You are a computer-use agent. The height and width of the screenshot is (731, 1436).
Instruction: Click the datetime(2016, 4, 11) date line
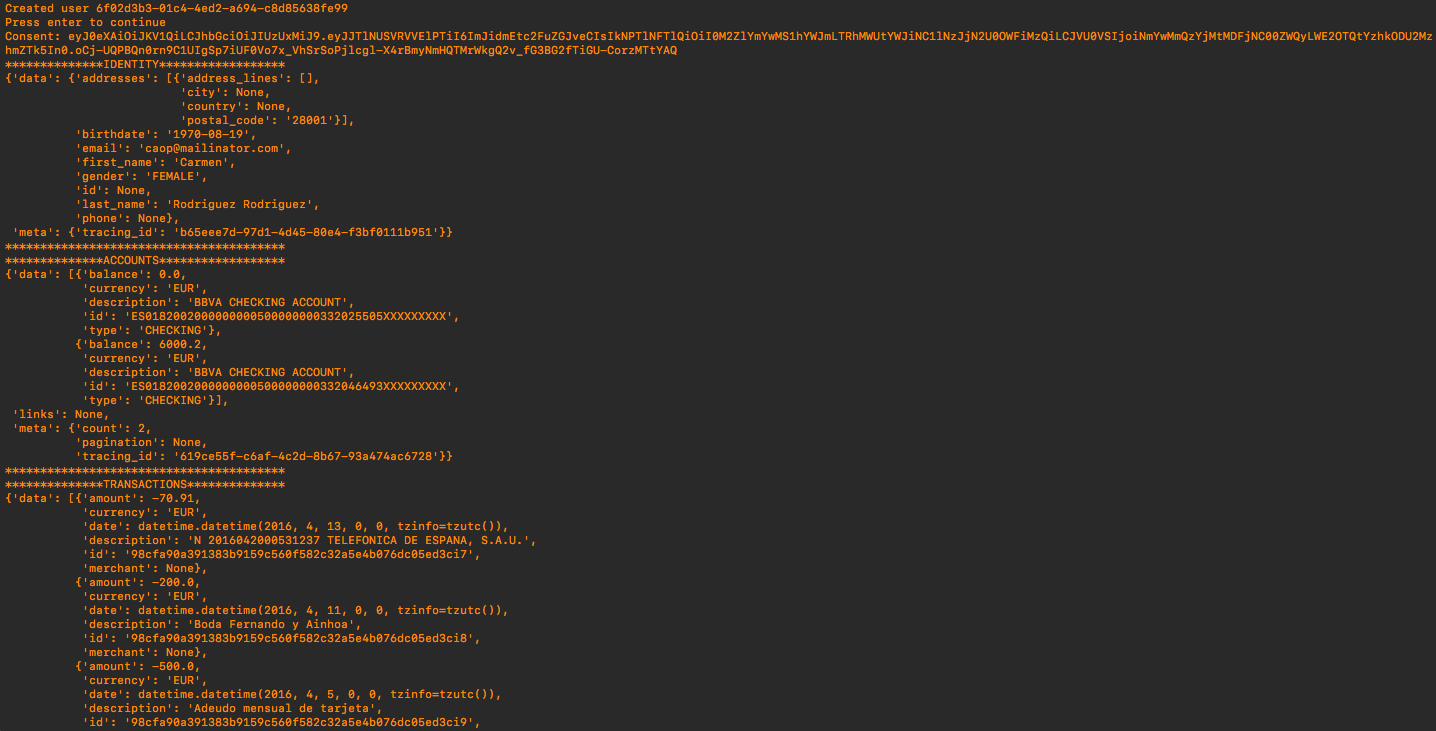click(296, 610)
